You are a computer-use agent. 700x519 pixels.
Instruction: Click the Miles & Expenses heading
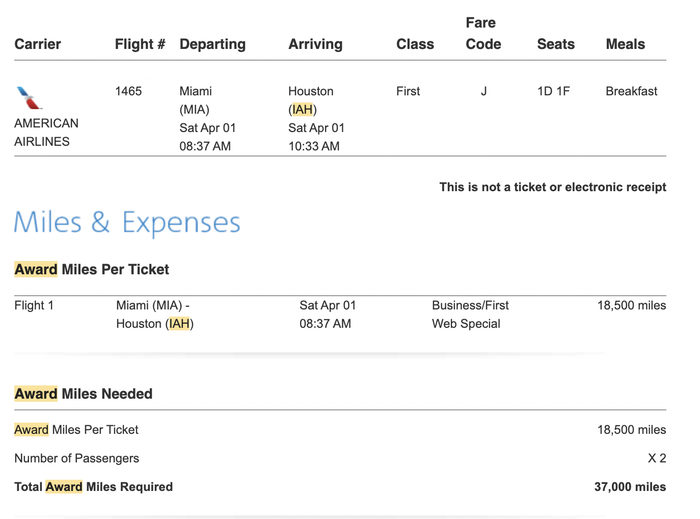[x=127, y=222]
